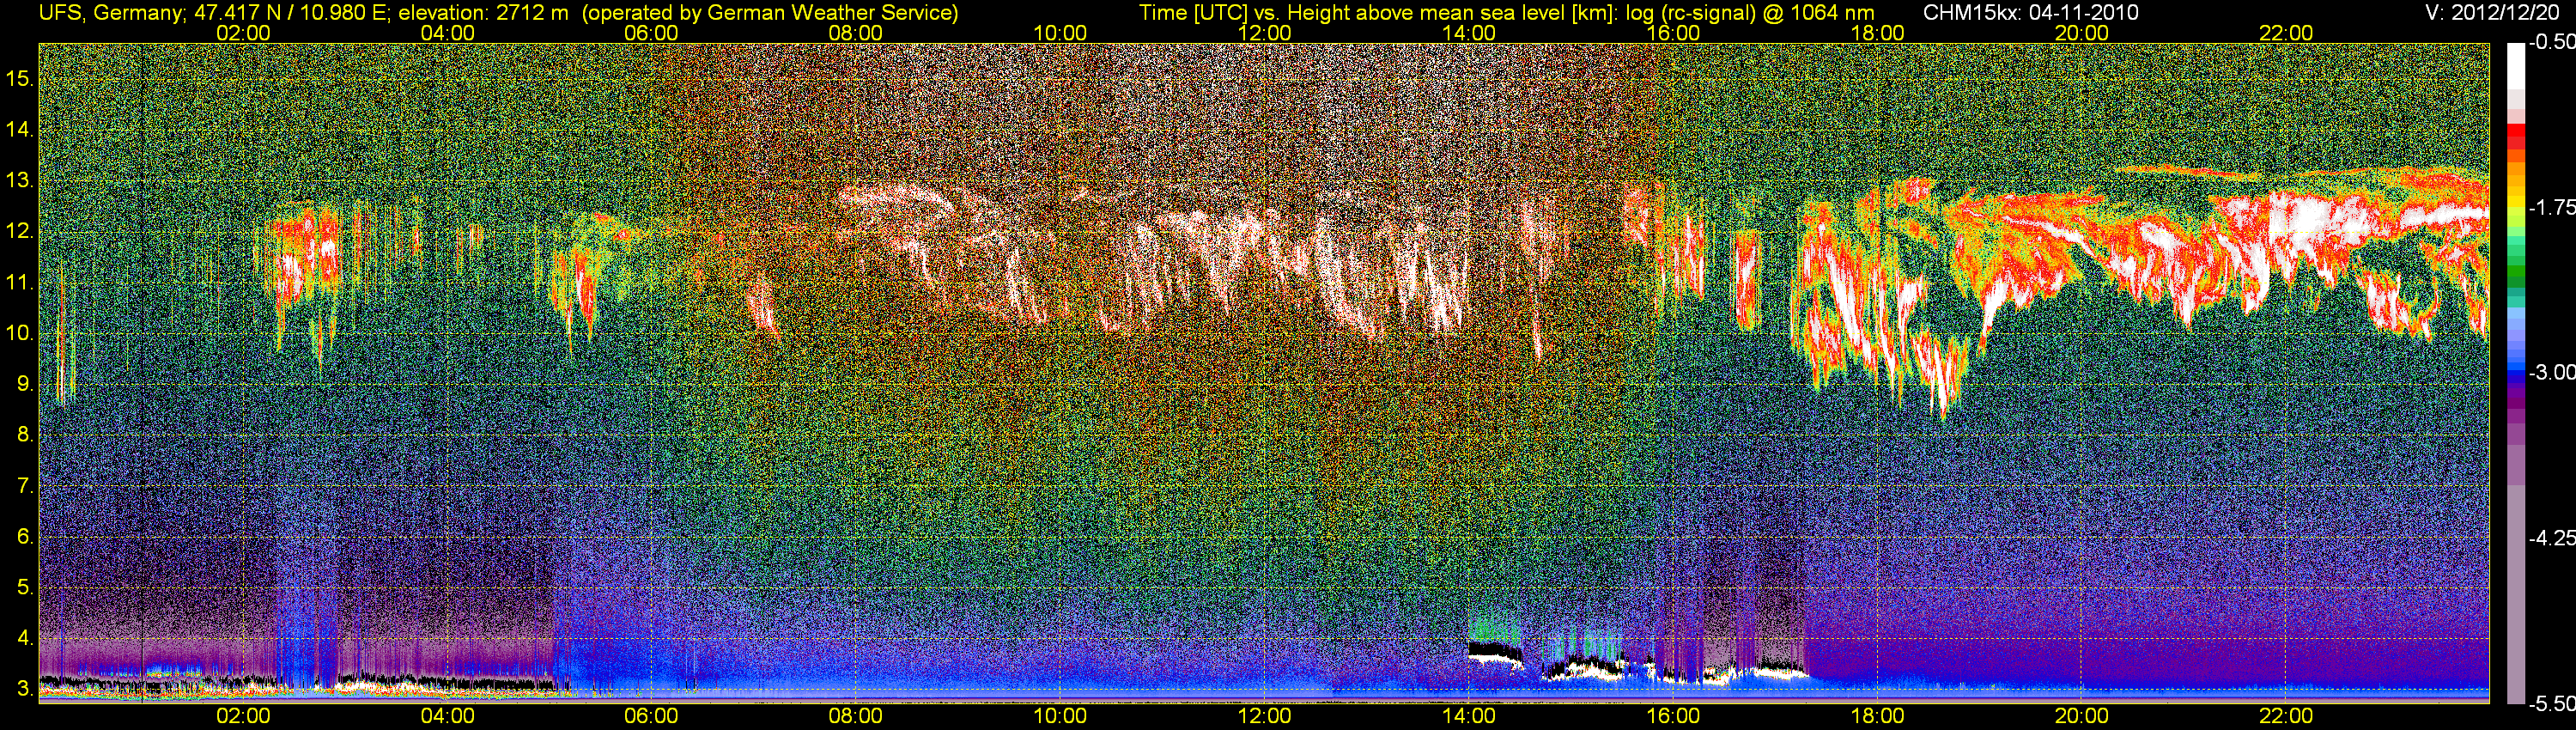The width and height of the screenshot is (2576, 730).
Task: Click the '18:00' label on the bottom time axis
Action: [x=1877, y=716]
